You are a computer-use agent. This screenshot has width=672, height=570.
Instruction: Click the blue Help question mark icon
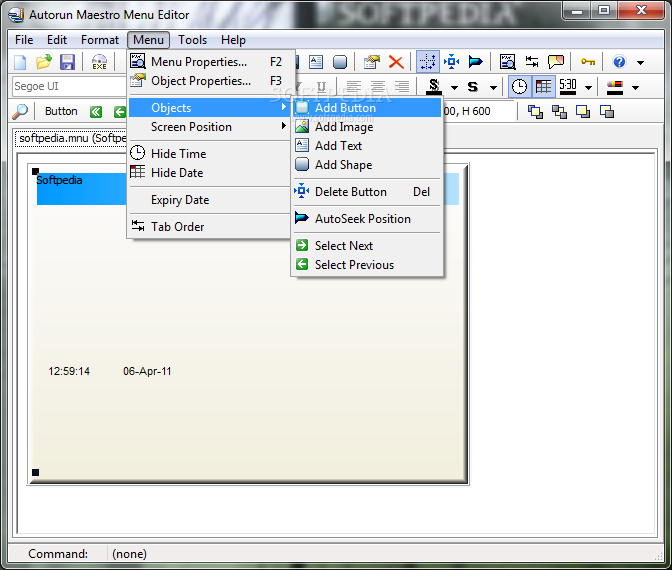[x=619, y=62]
